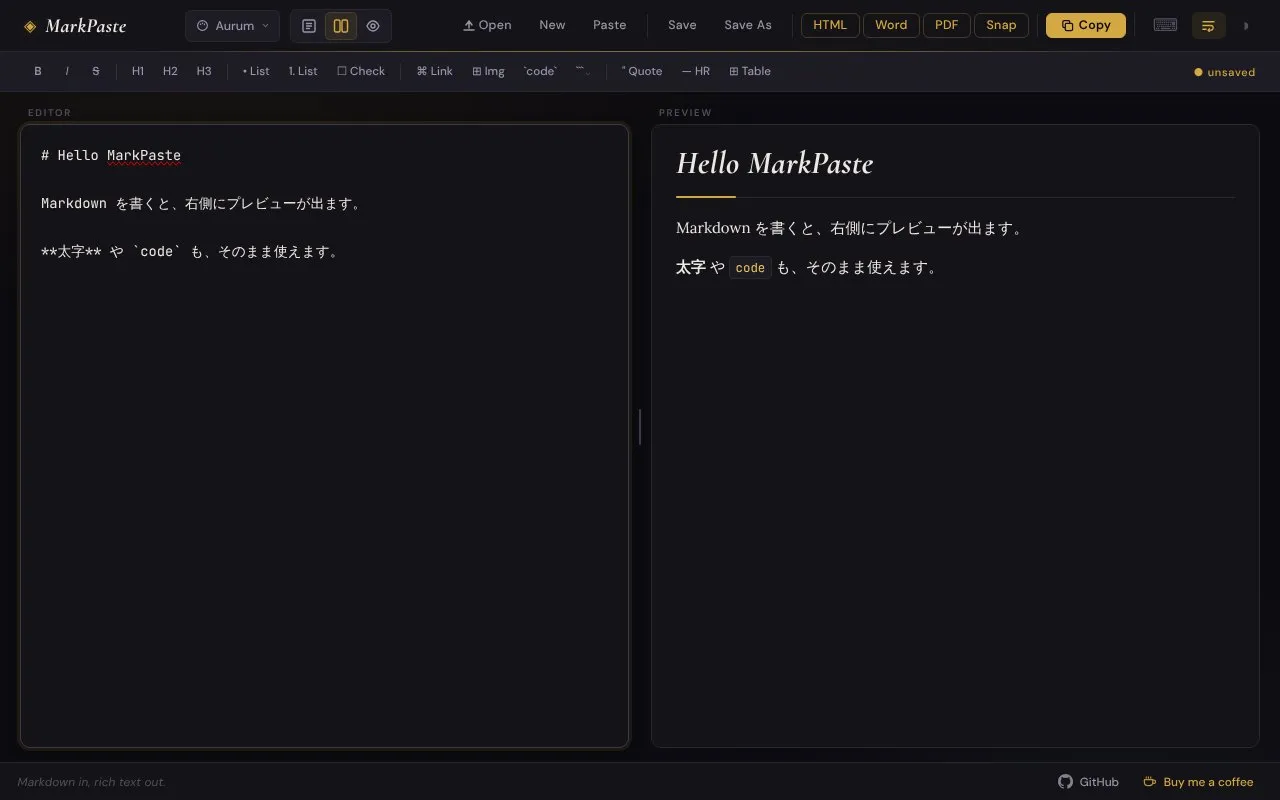Switch to preview-only eye view

click(x=373, y=26)
